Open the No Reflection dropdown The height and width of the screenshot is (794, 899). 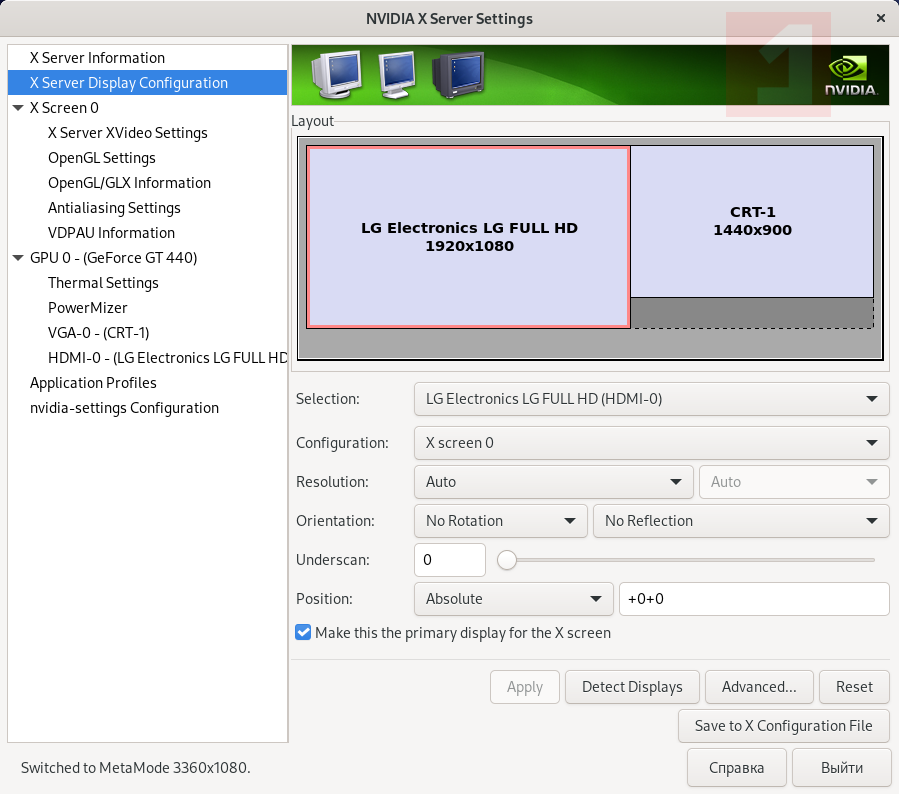pos(741,521)
